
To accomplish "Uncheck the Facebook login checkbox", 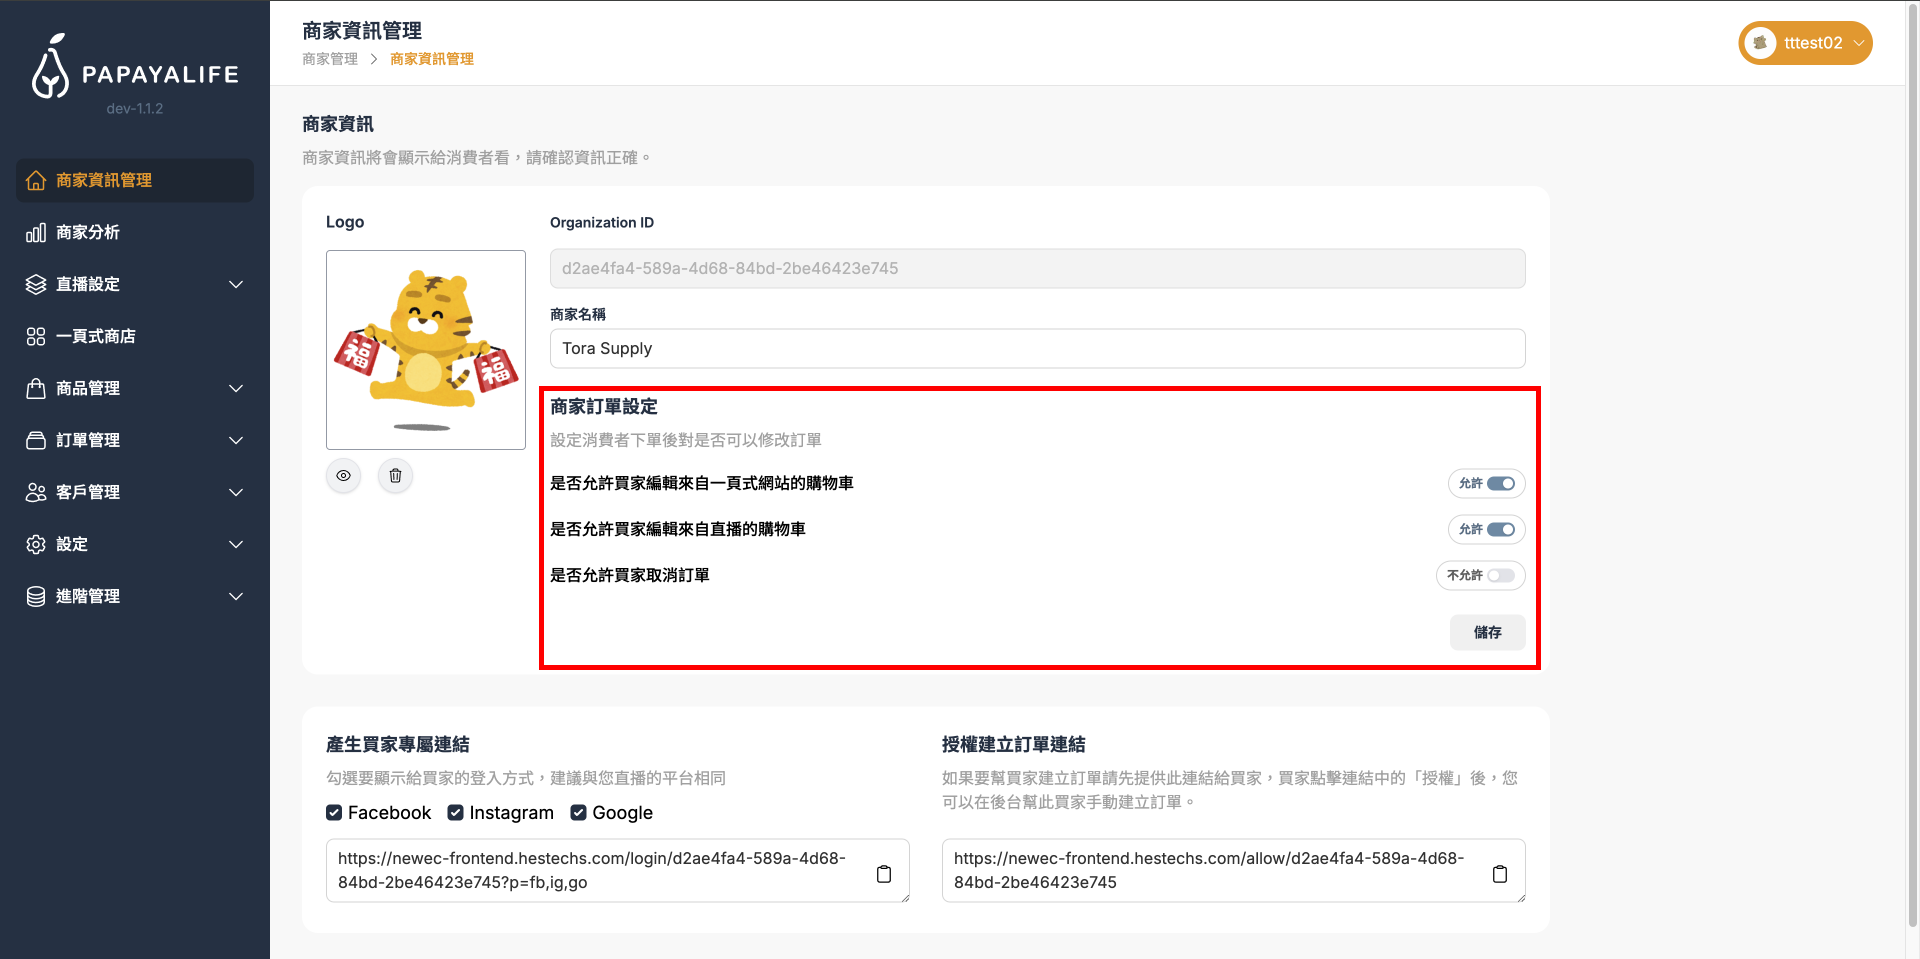I will (334, 813).
